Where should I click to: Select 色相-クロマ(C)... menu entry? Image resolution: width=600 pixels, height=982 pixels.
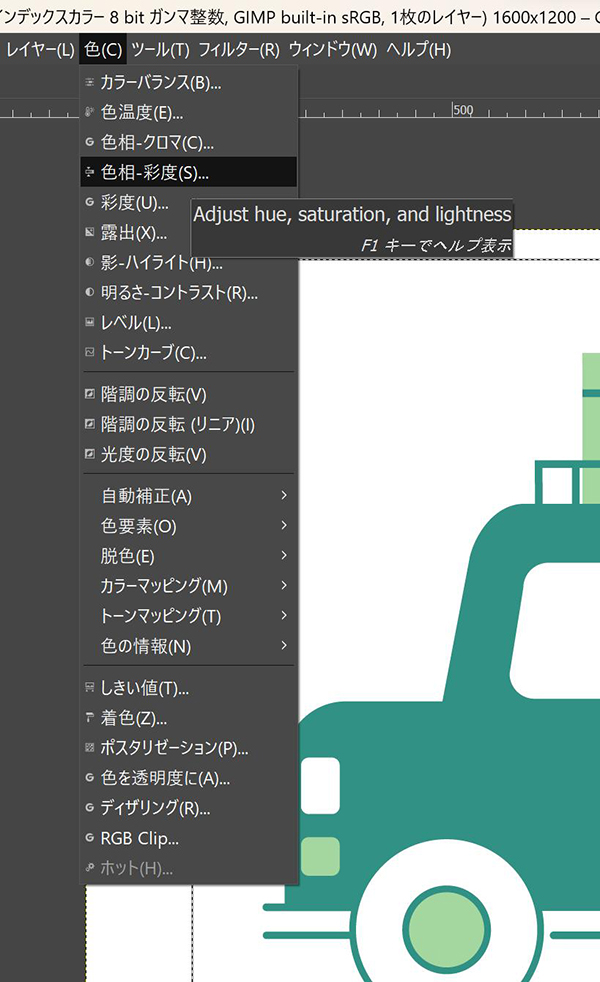coord(189,142)
